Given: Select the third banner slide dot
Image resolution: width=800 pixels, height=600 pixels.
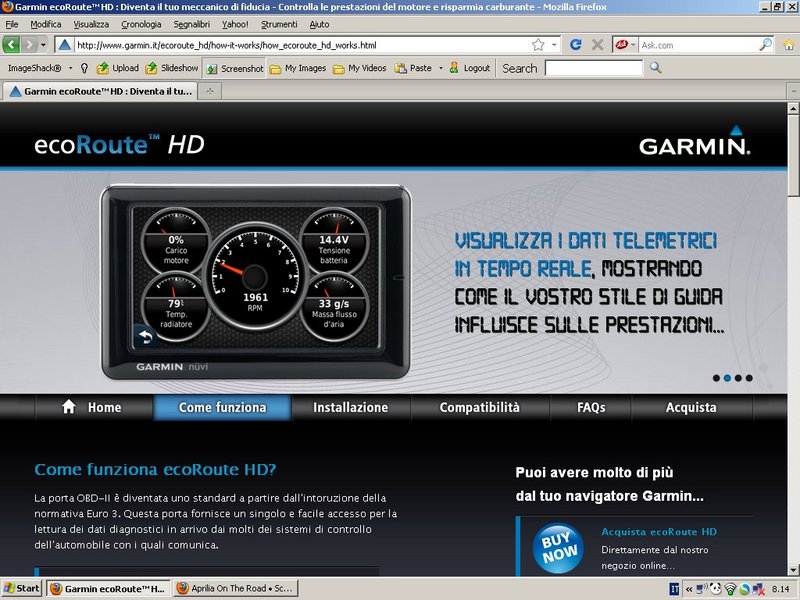Looking at the screenshot, I should (738, 378).
